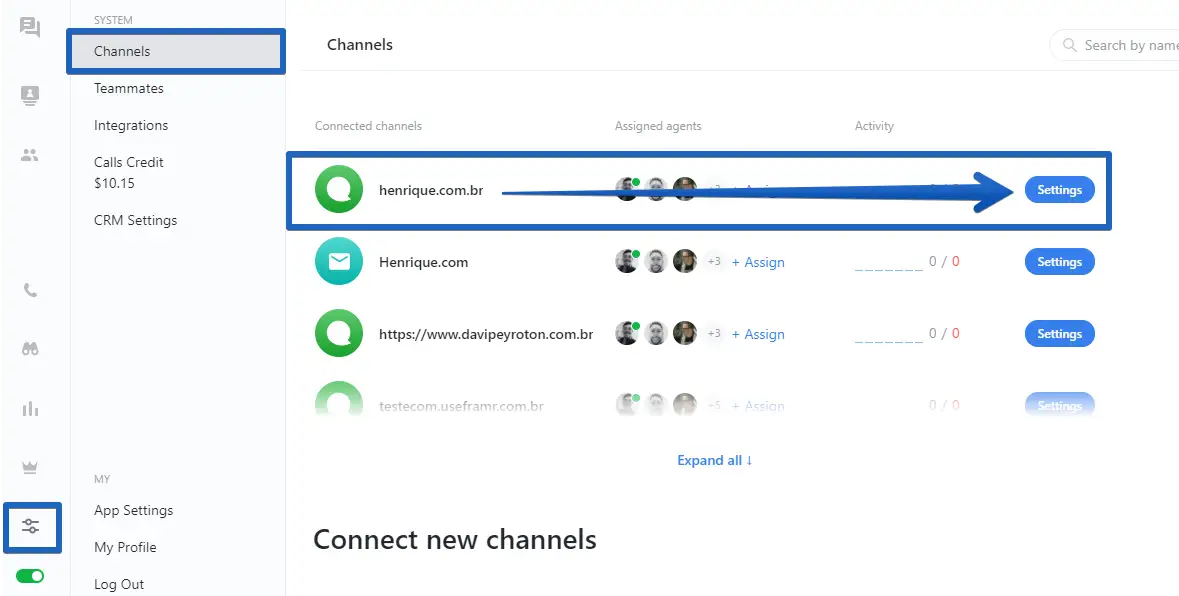Open Integrations section
Screen dimensions: 1179x596
(131, 125)
